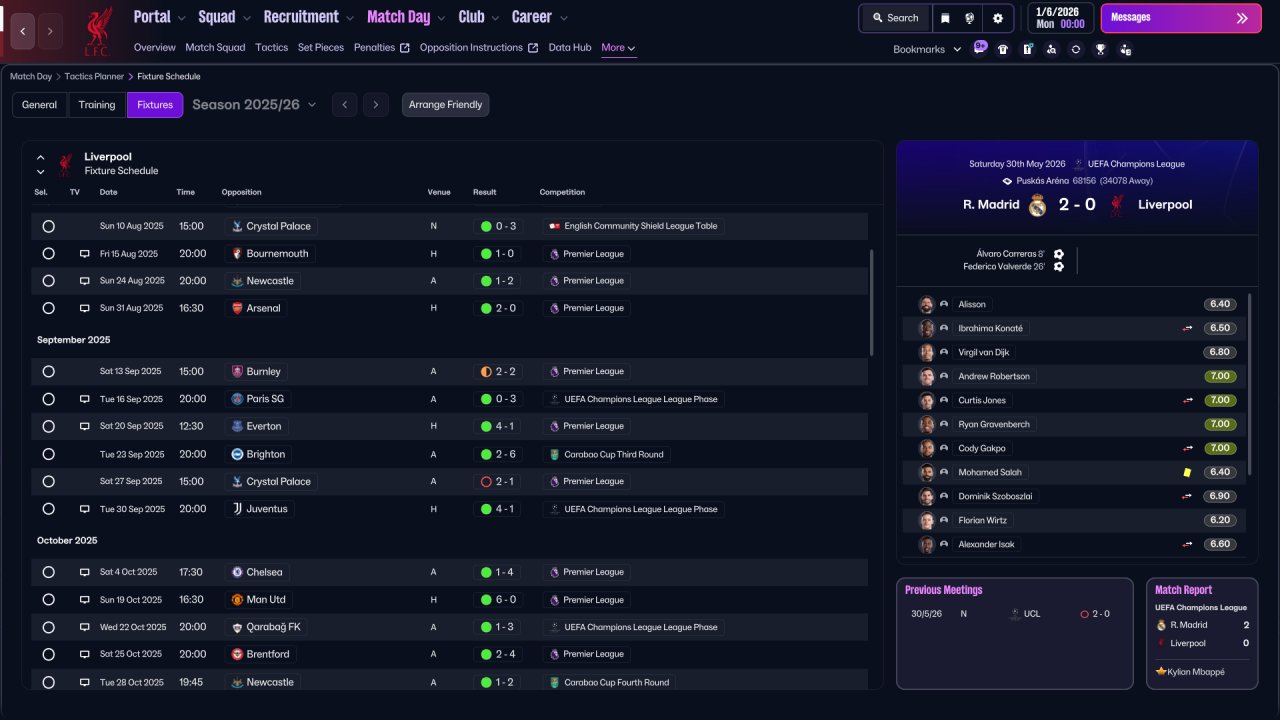The width and height of the screenshot is (1280, 720).
Task: Select the Man Utd fixture radio button
Action: click(48, 600)
